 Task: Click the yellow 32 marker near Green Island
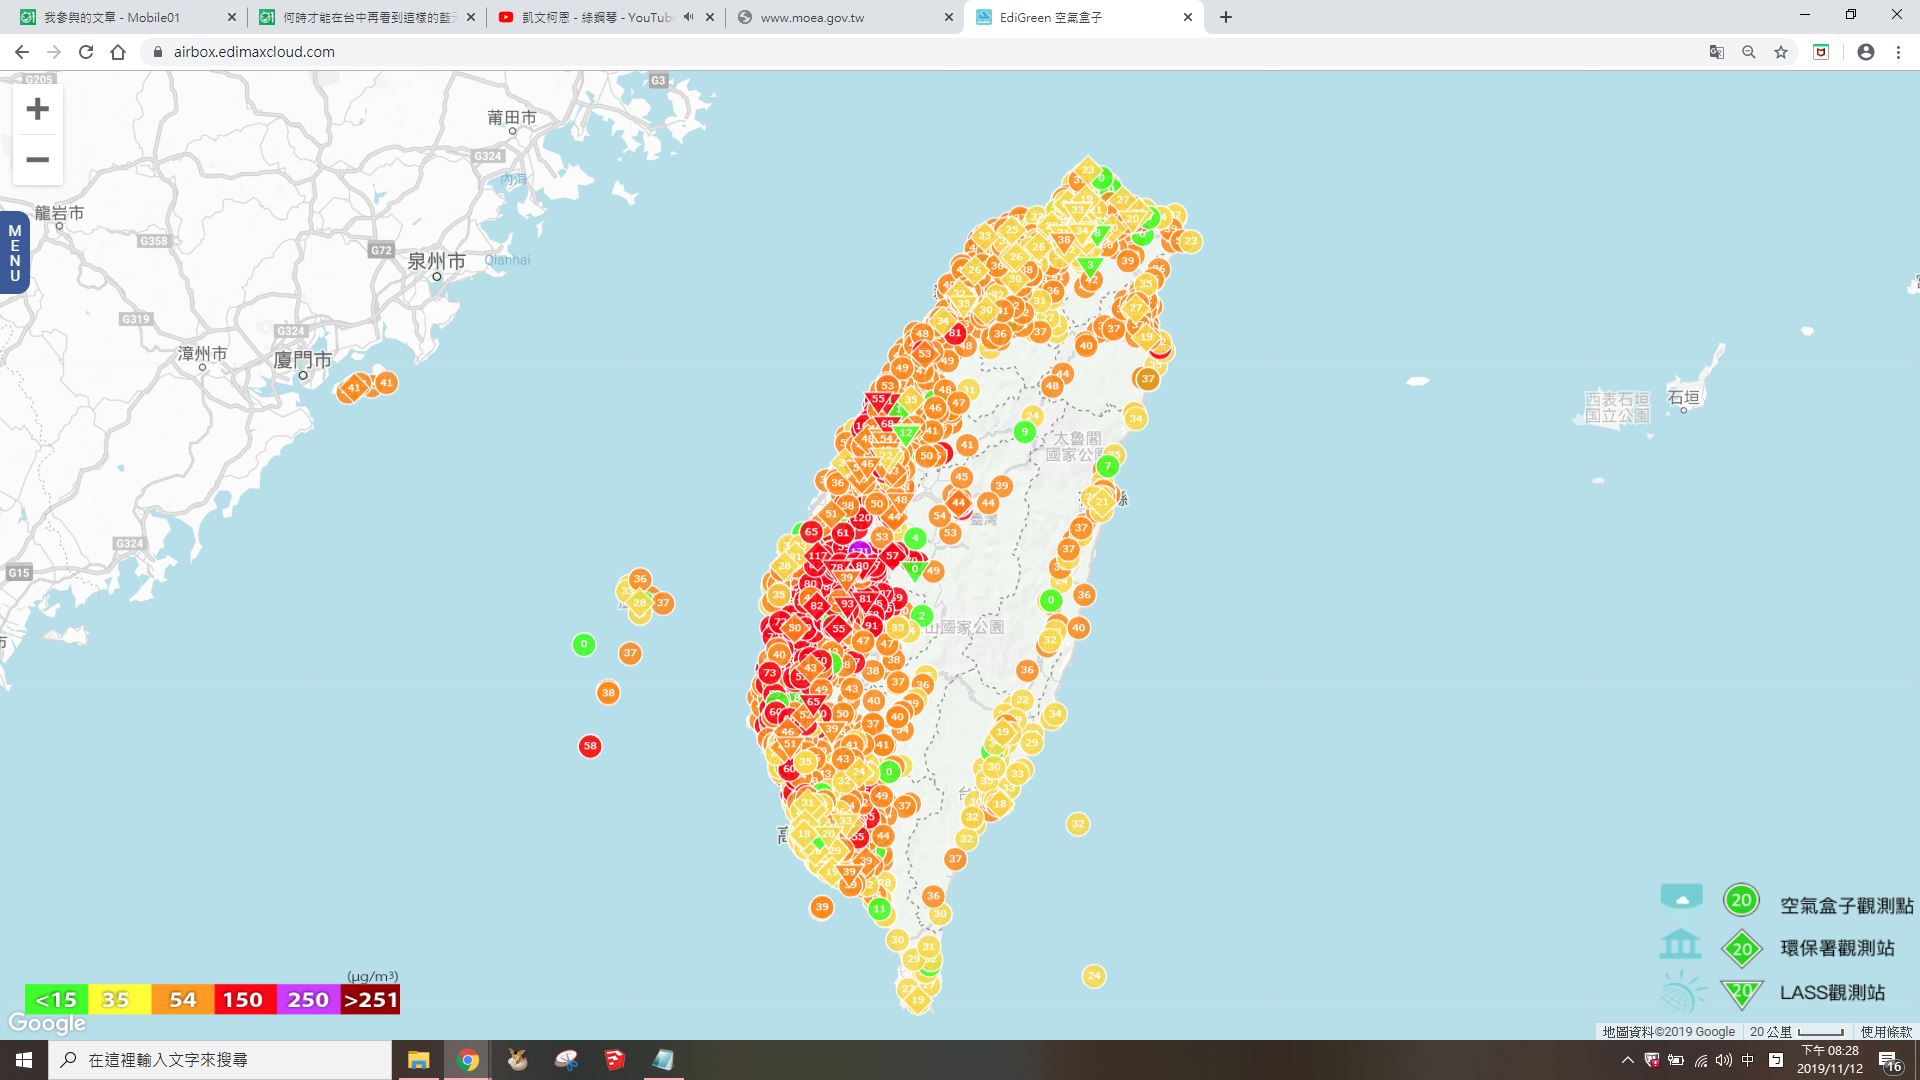(x=1078, y=824)
